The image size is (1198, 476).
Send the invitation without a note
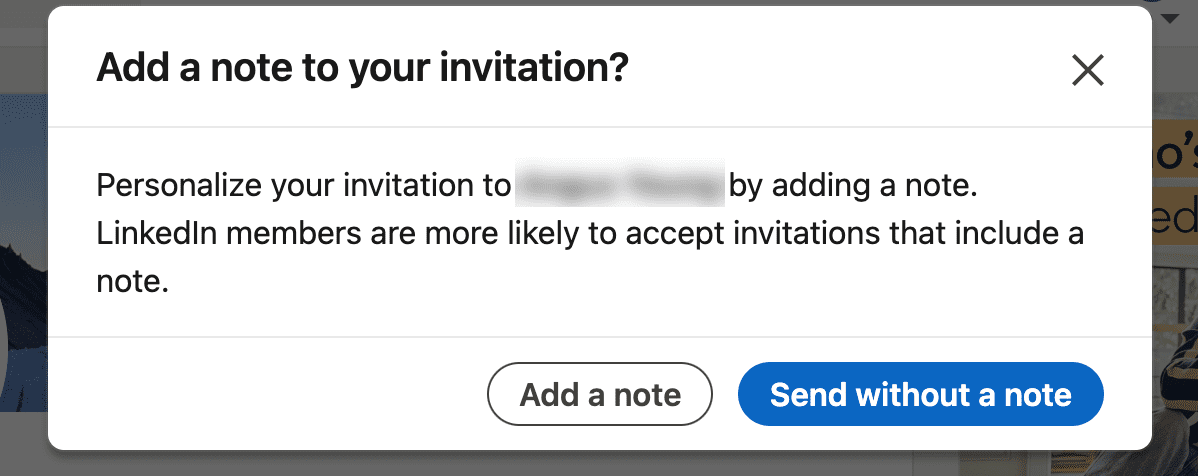[x=920, y=395]
